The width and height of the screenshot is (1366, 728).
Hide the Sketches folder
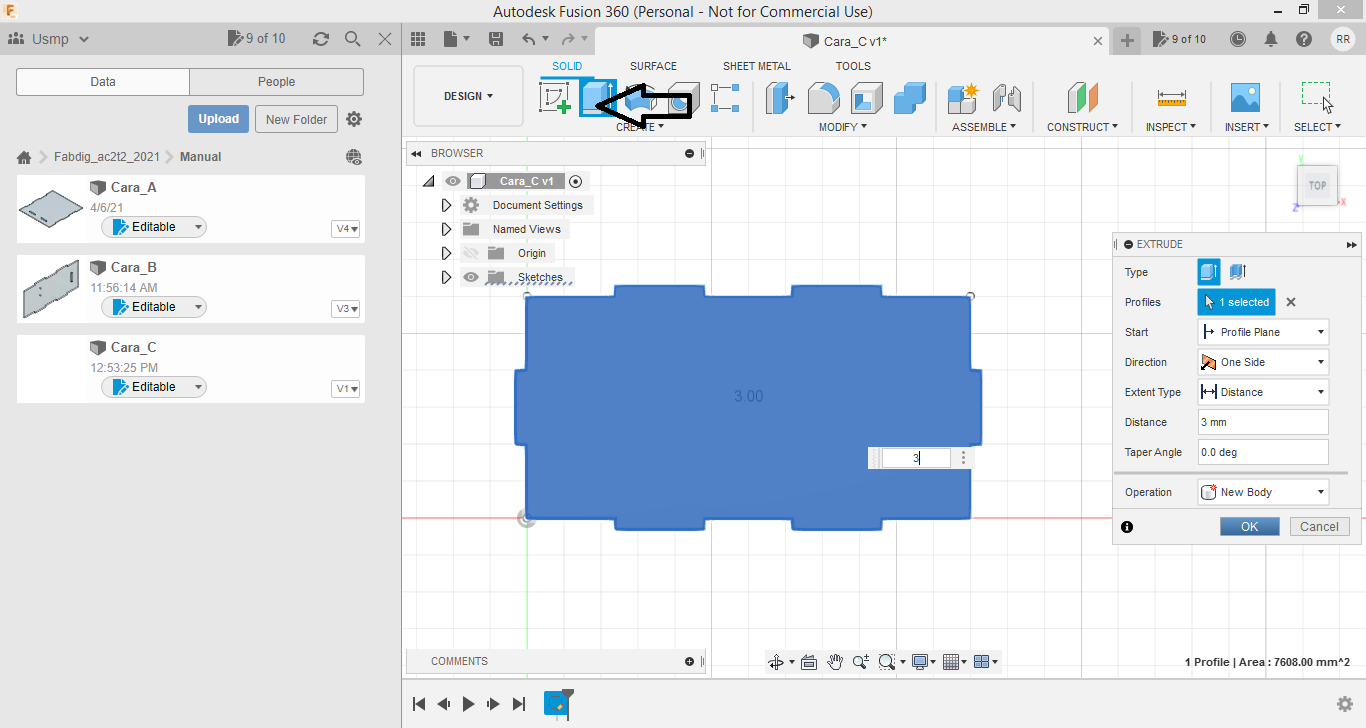(x=471, y=277)
